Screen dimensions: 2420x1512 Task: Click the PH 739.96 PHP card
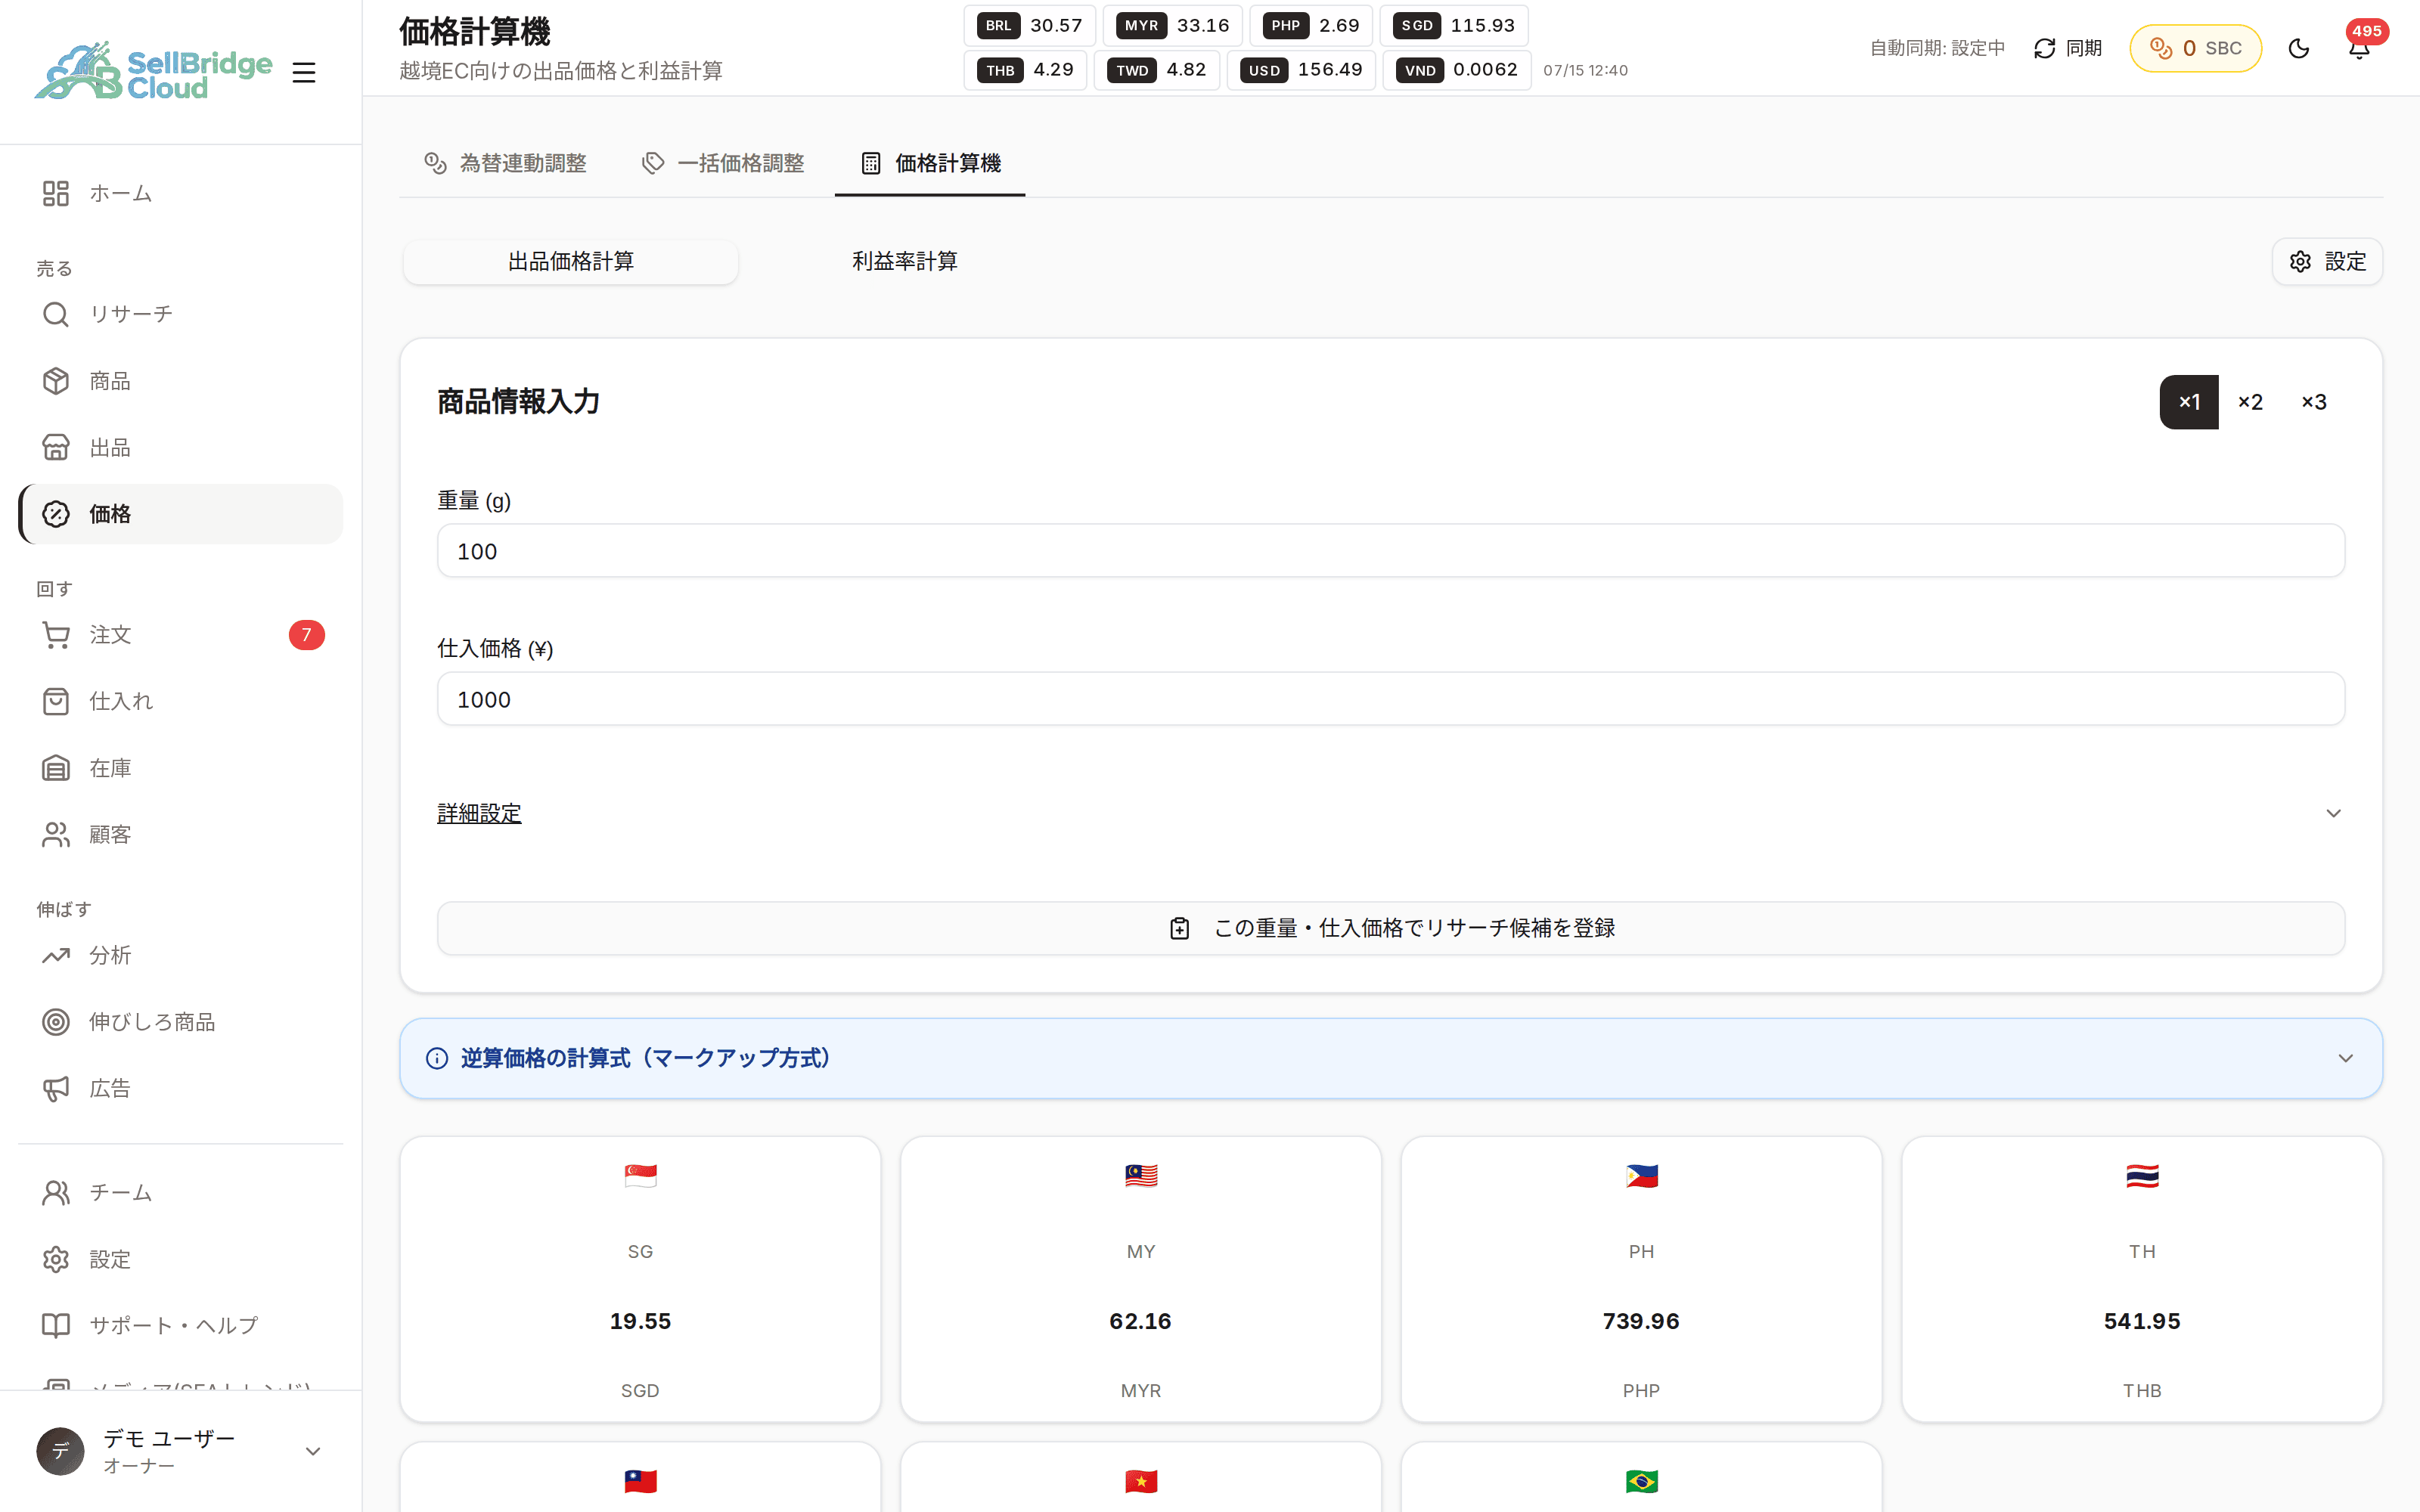(x=1641, y=1279)
